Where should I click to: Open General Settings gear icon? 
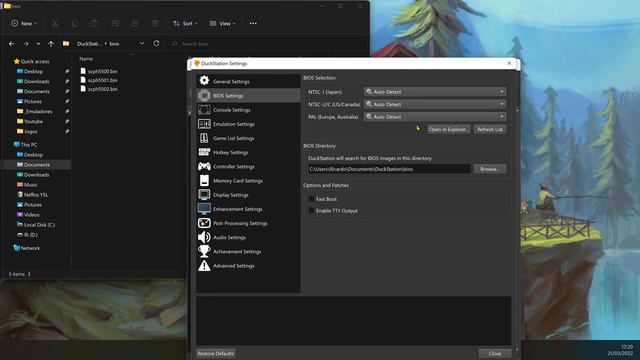(204, 81)
